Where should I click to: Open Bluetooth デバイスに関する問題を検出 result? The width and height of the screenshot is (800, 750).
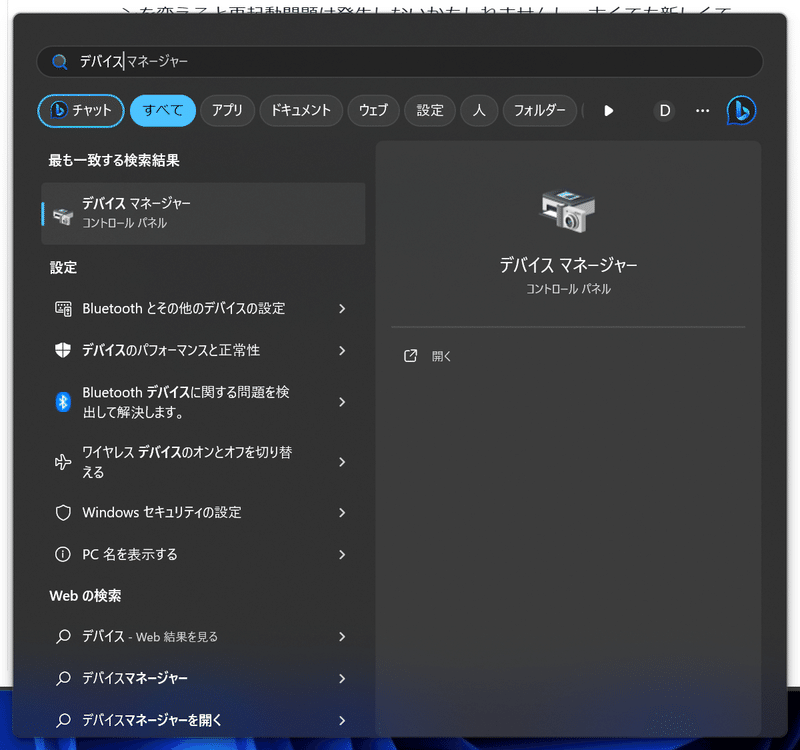point(203,402)
